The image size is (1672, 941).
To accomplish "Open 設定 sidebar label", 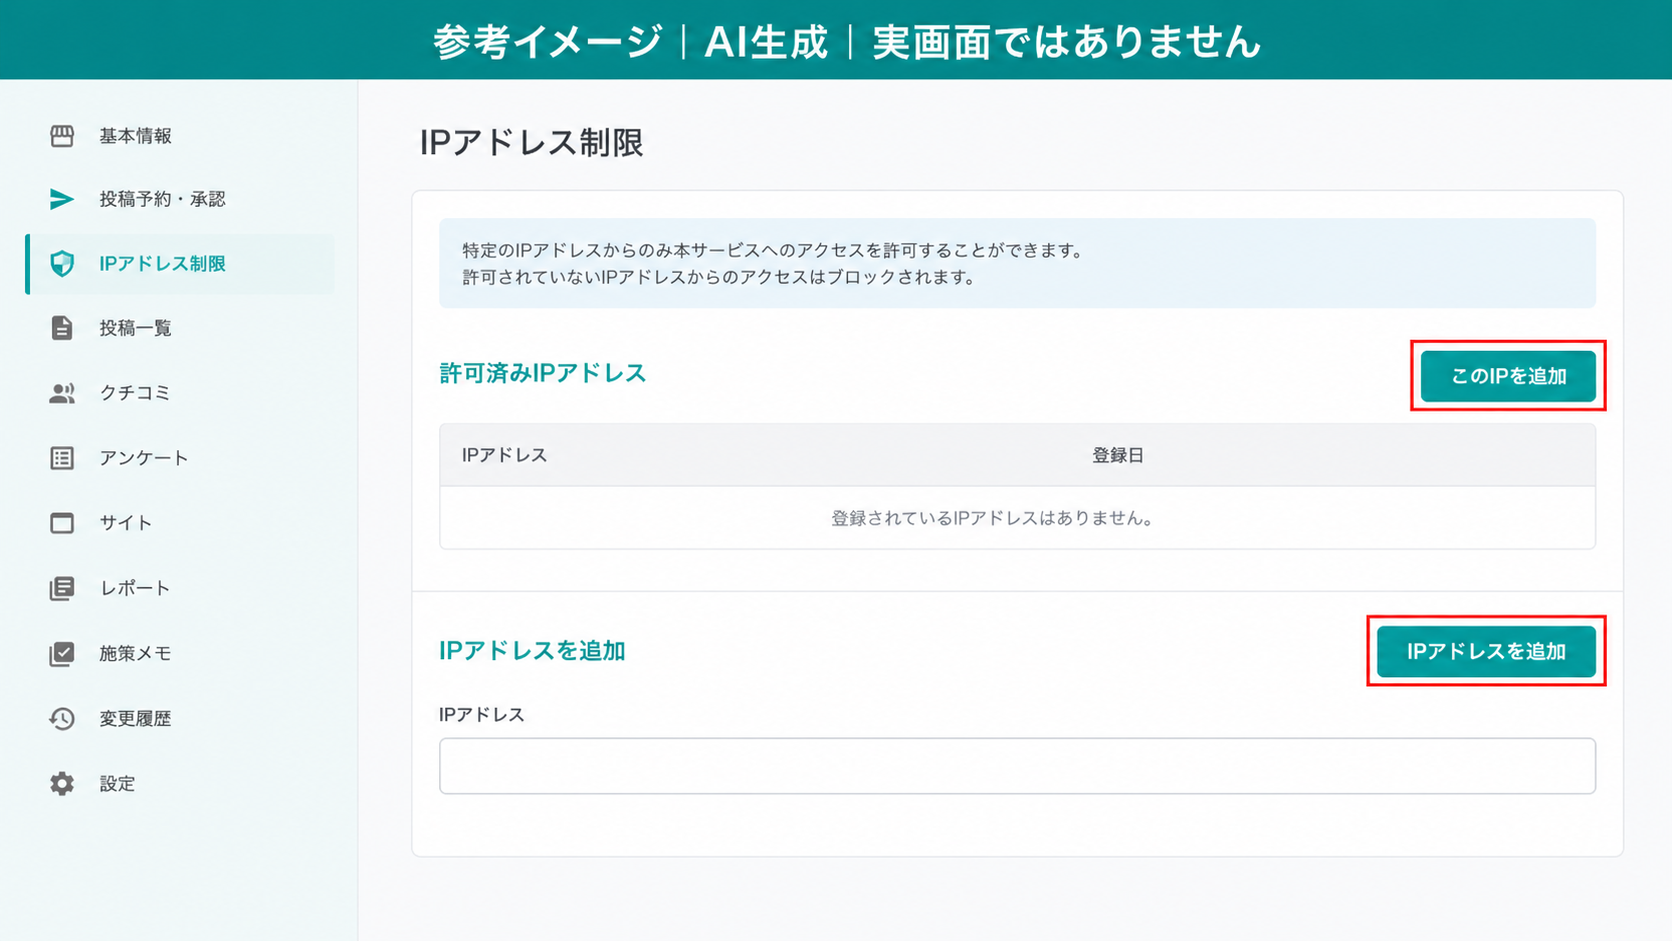I will 117,783.
